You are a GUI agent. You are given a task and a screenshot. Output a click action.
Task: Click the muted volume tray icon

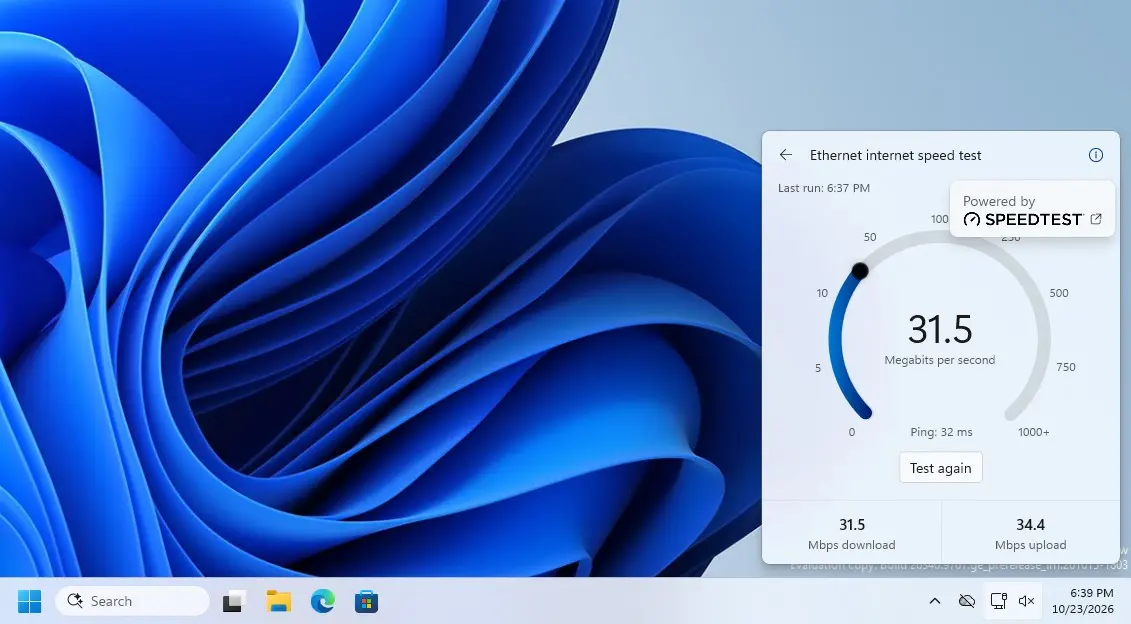click(x=1026, y=601)
